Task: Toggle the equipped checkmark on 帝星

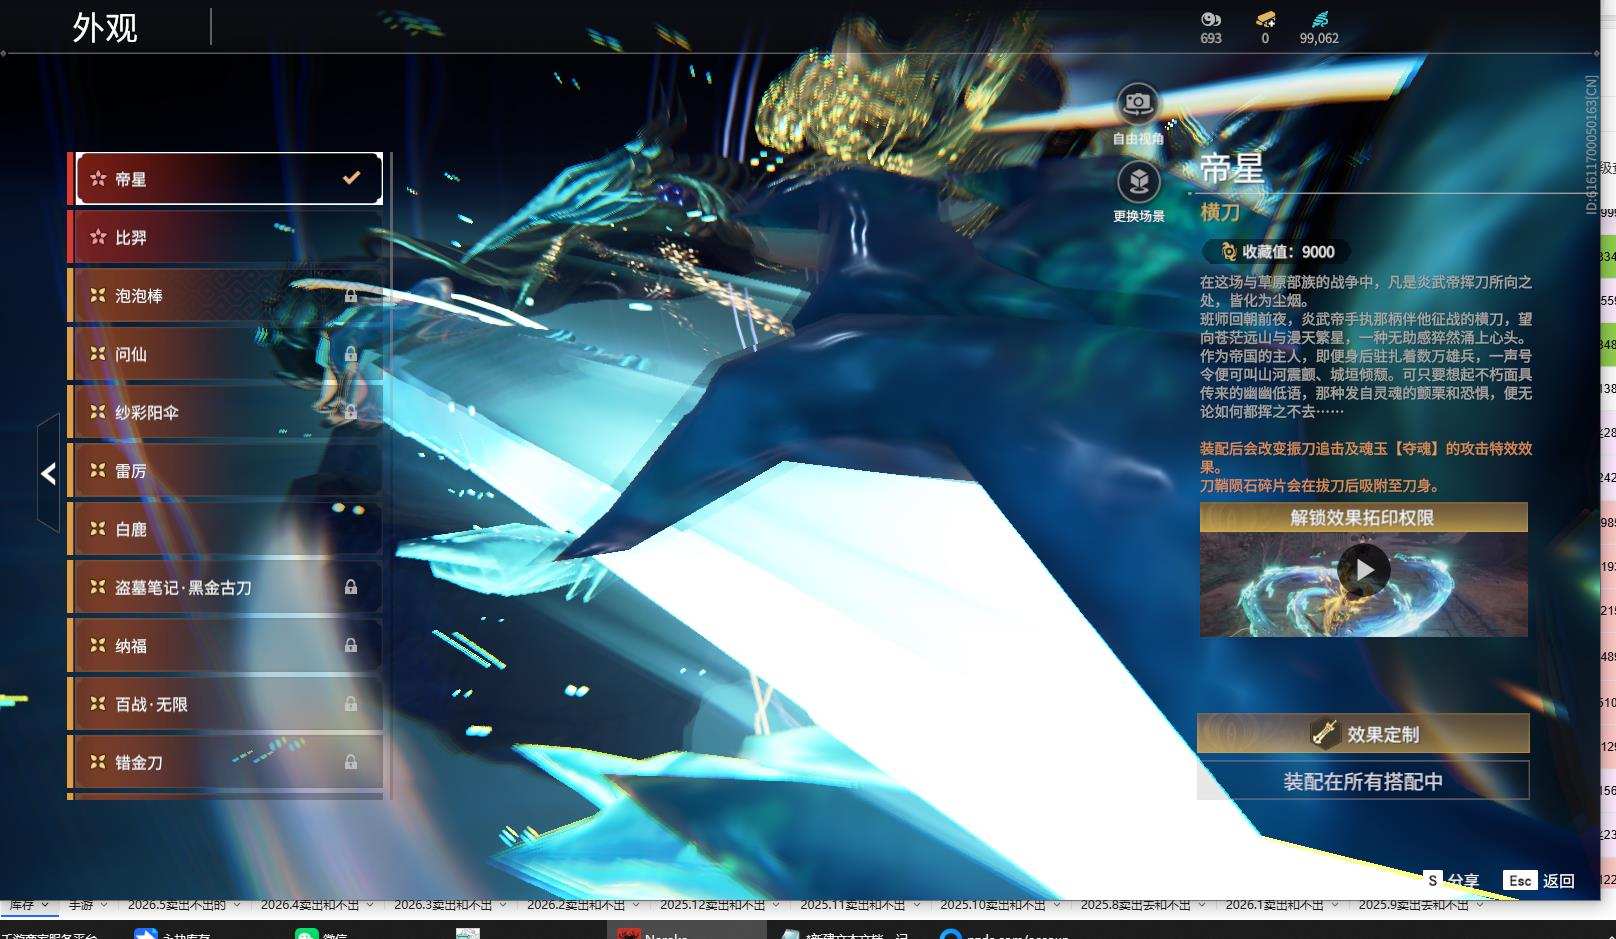Action: tap(351, 178)
